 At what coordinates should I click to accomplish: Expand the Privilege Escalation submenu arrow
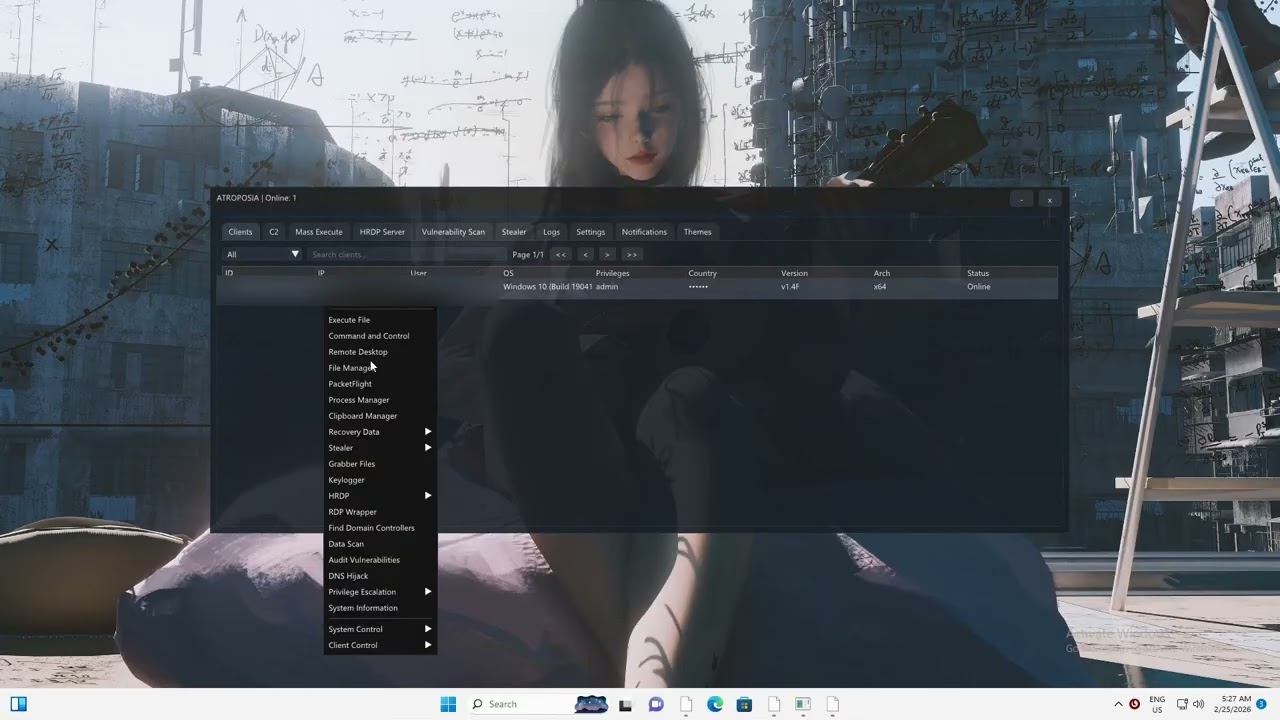428,592
